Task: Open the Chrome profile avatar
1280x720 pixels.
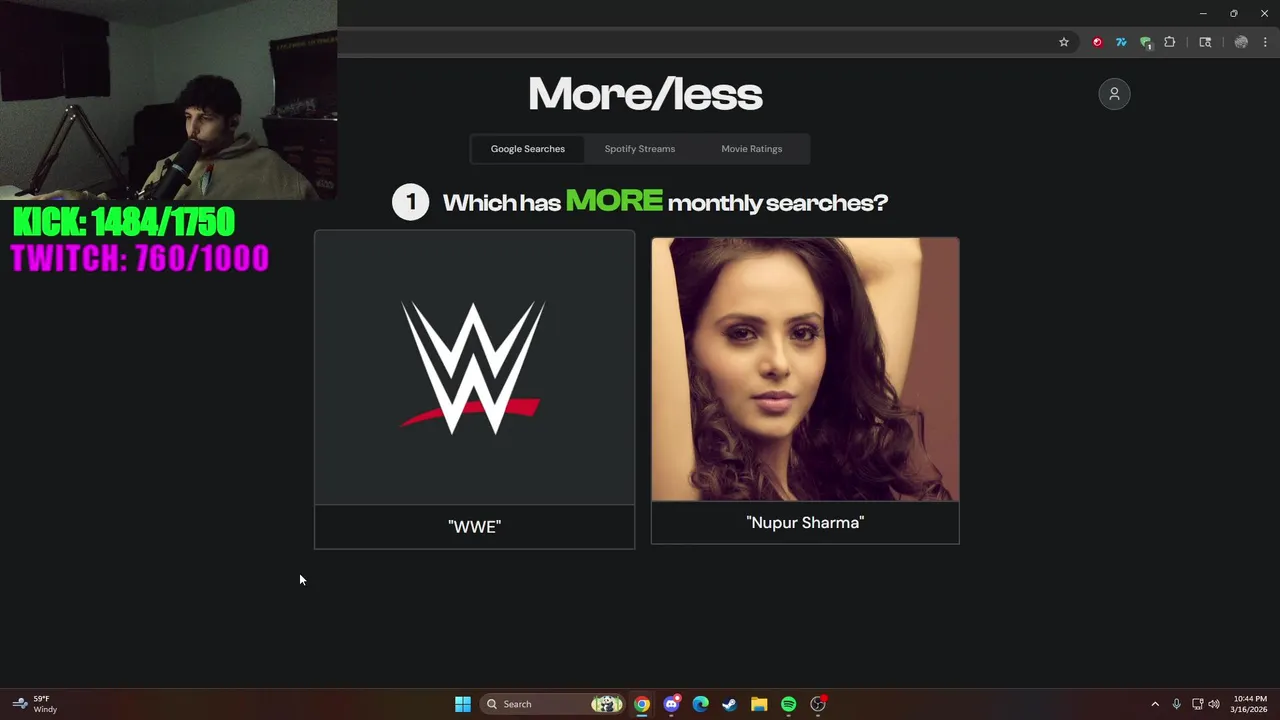Action: pyautogui.click(x=1241, y=42)
